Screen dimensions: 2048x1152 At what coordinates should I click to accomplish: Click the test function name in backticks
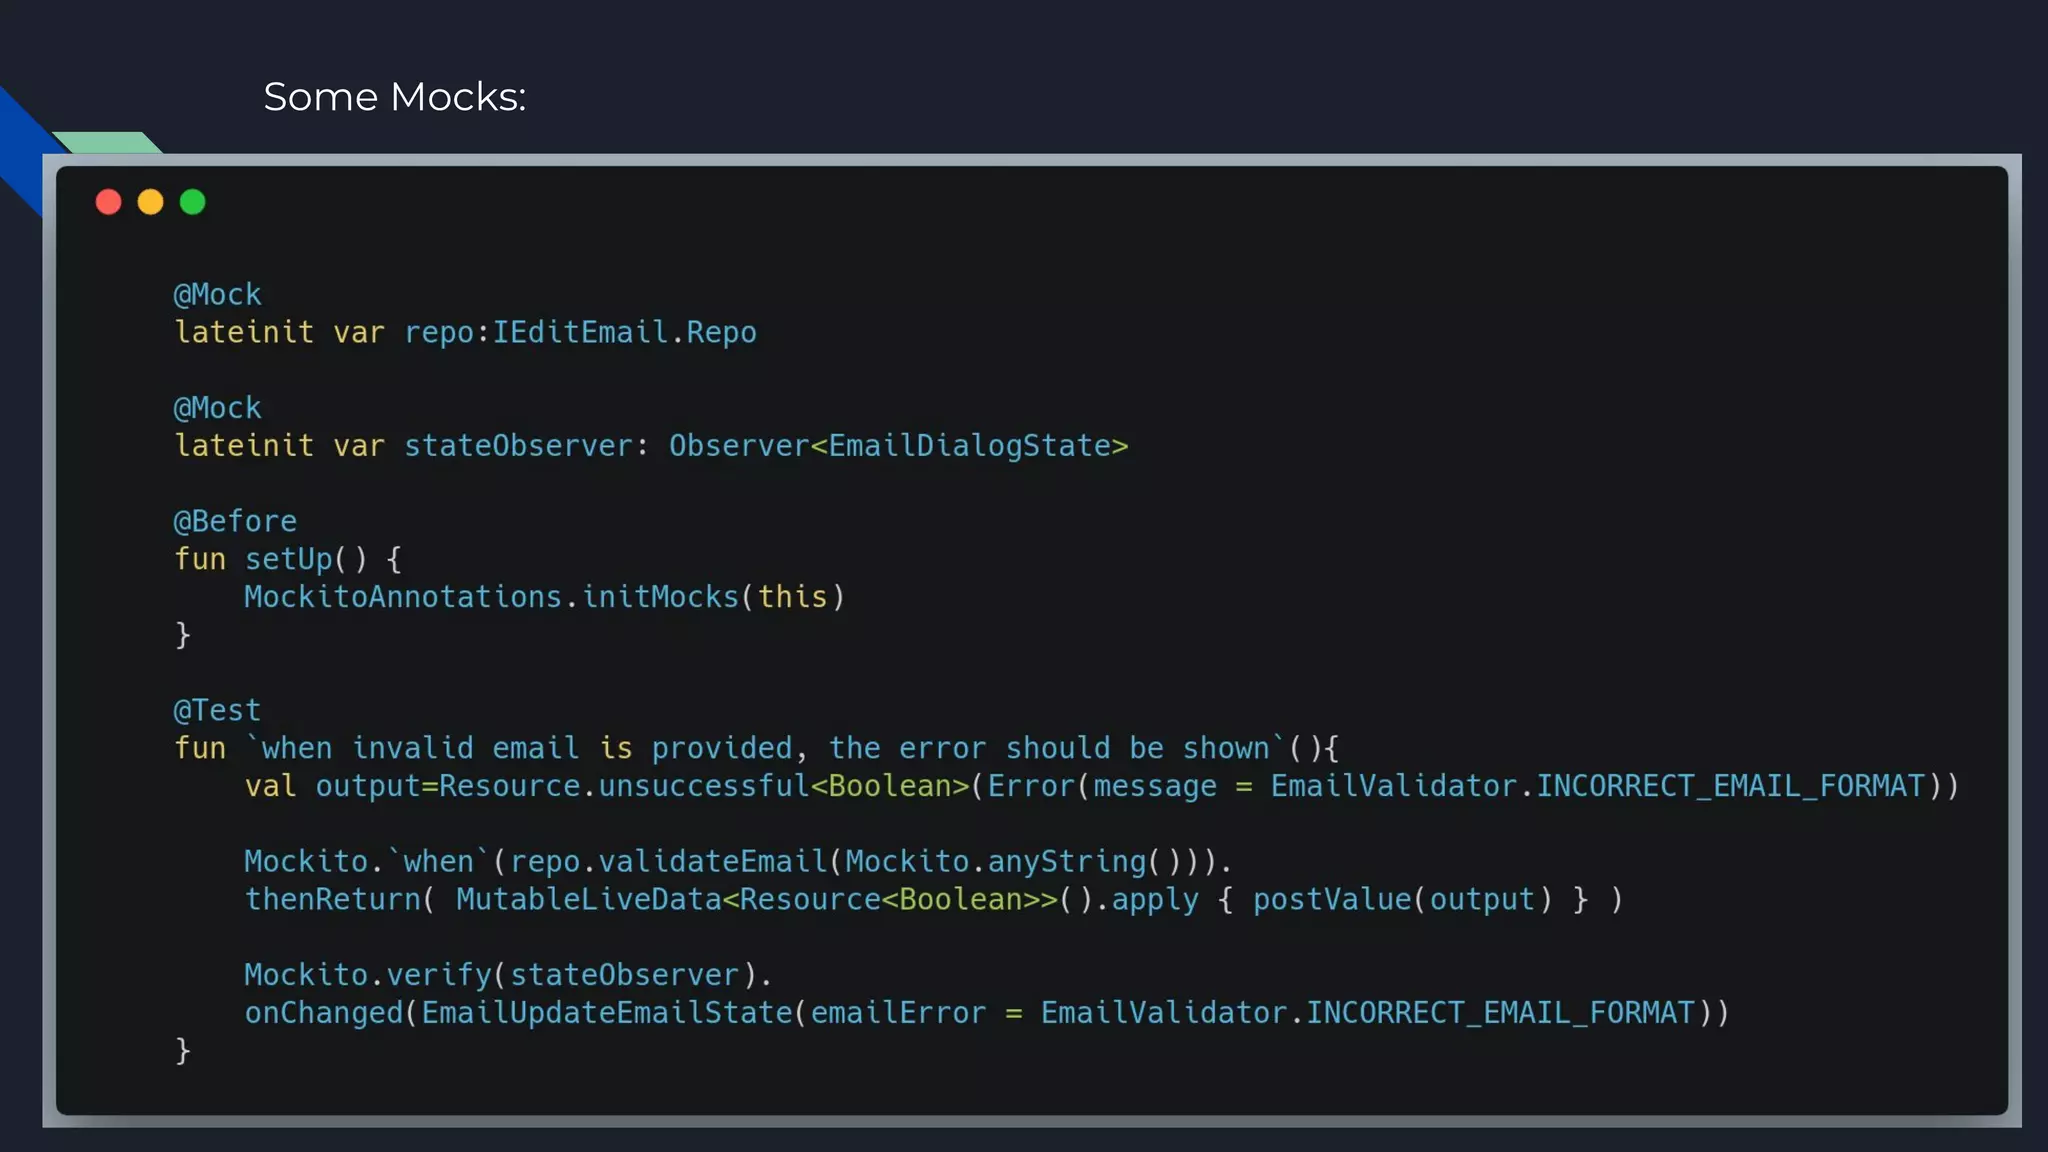click(x=766, y=748)
